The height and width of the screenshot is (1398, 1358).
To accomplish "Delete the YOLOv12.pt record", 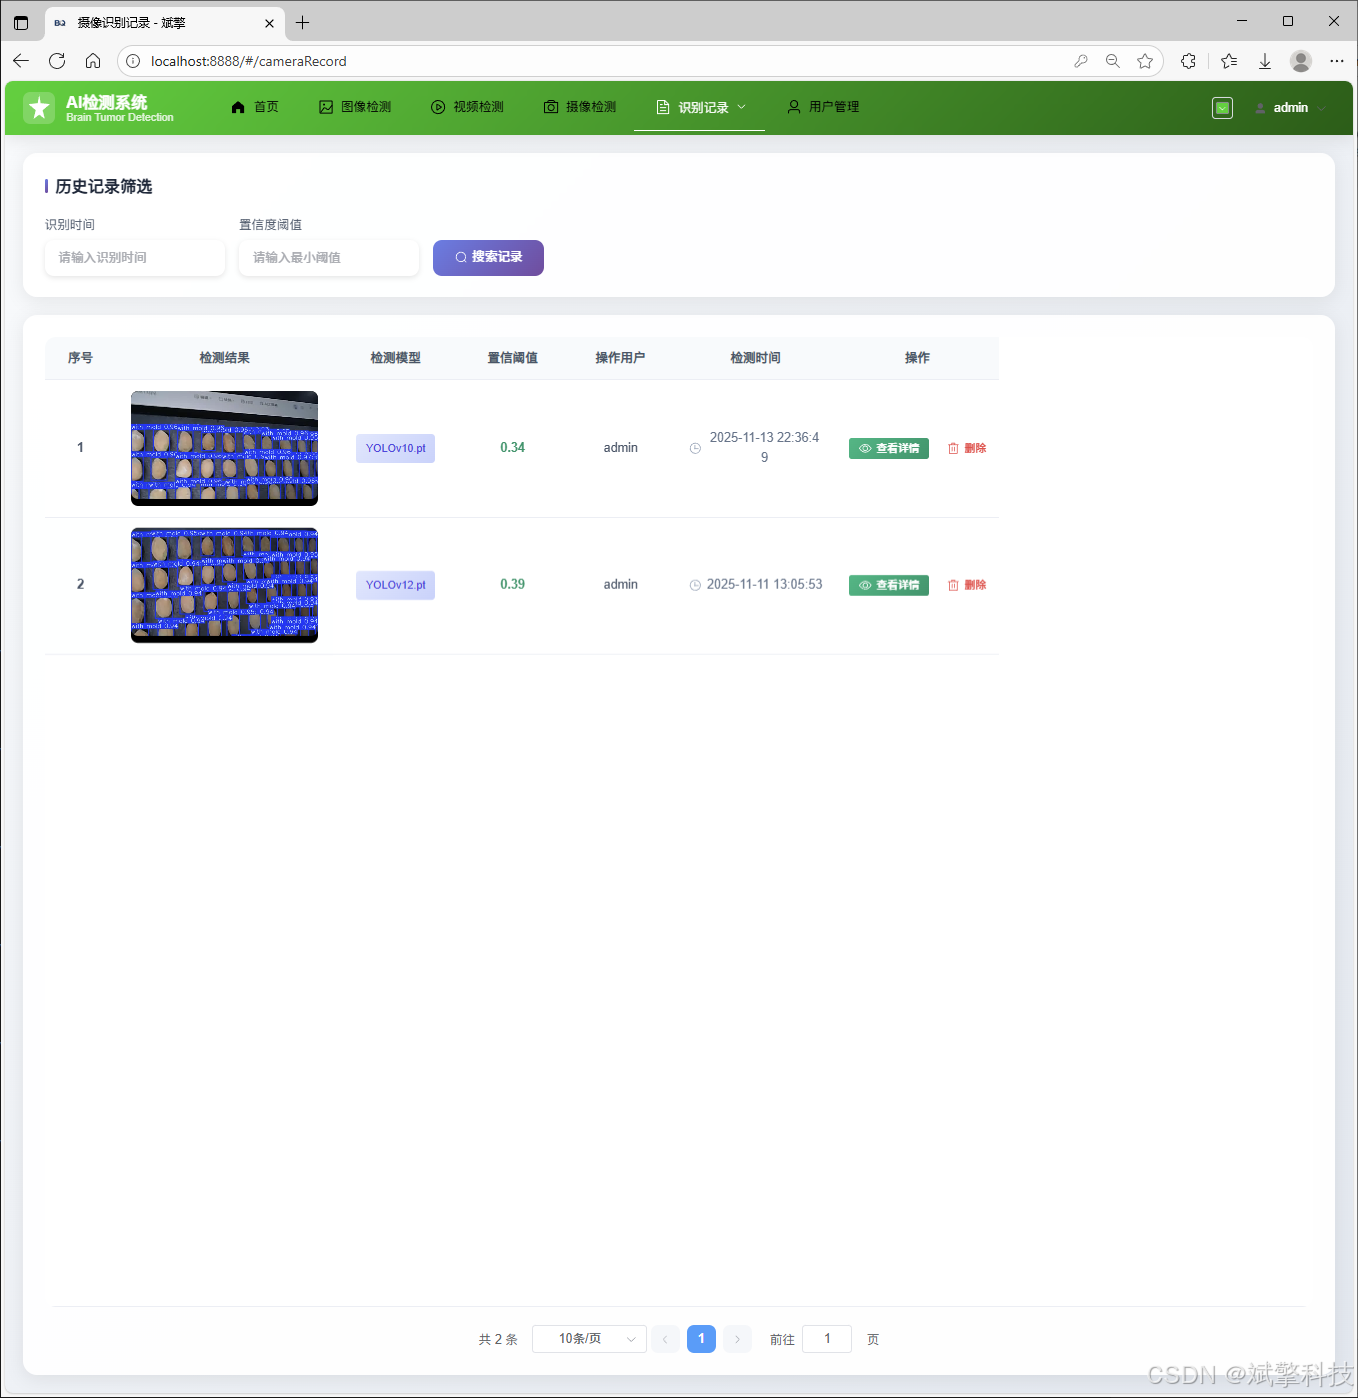I will tap(967, 585).
